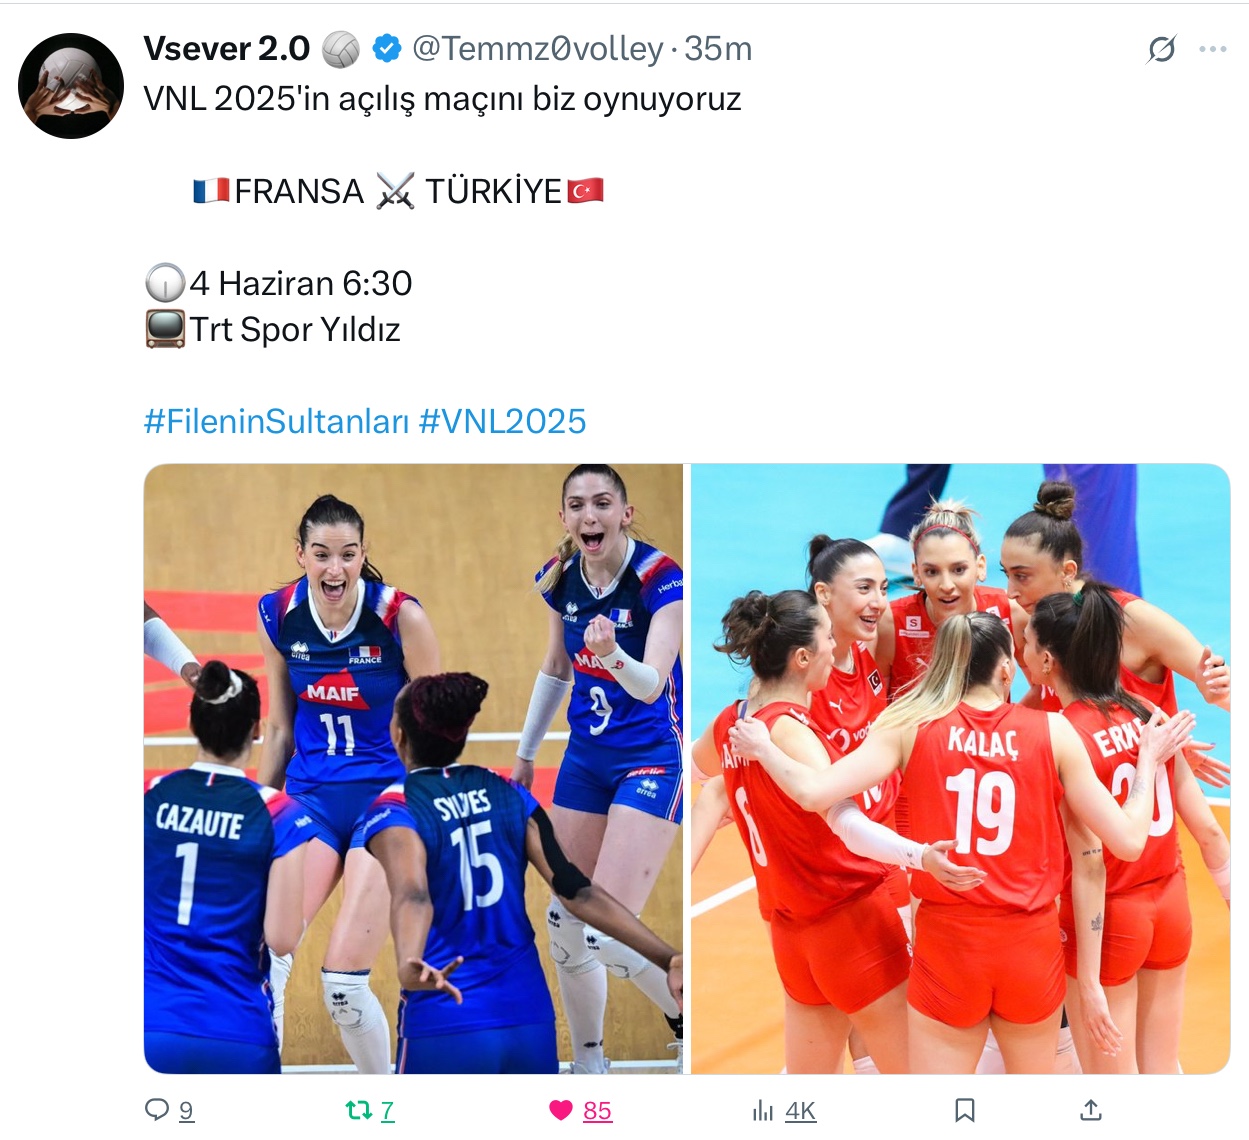Open the Vsever 2.0 display name
Screen dimensions: 1249x1140
click(227, 48)
